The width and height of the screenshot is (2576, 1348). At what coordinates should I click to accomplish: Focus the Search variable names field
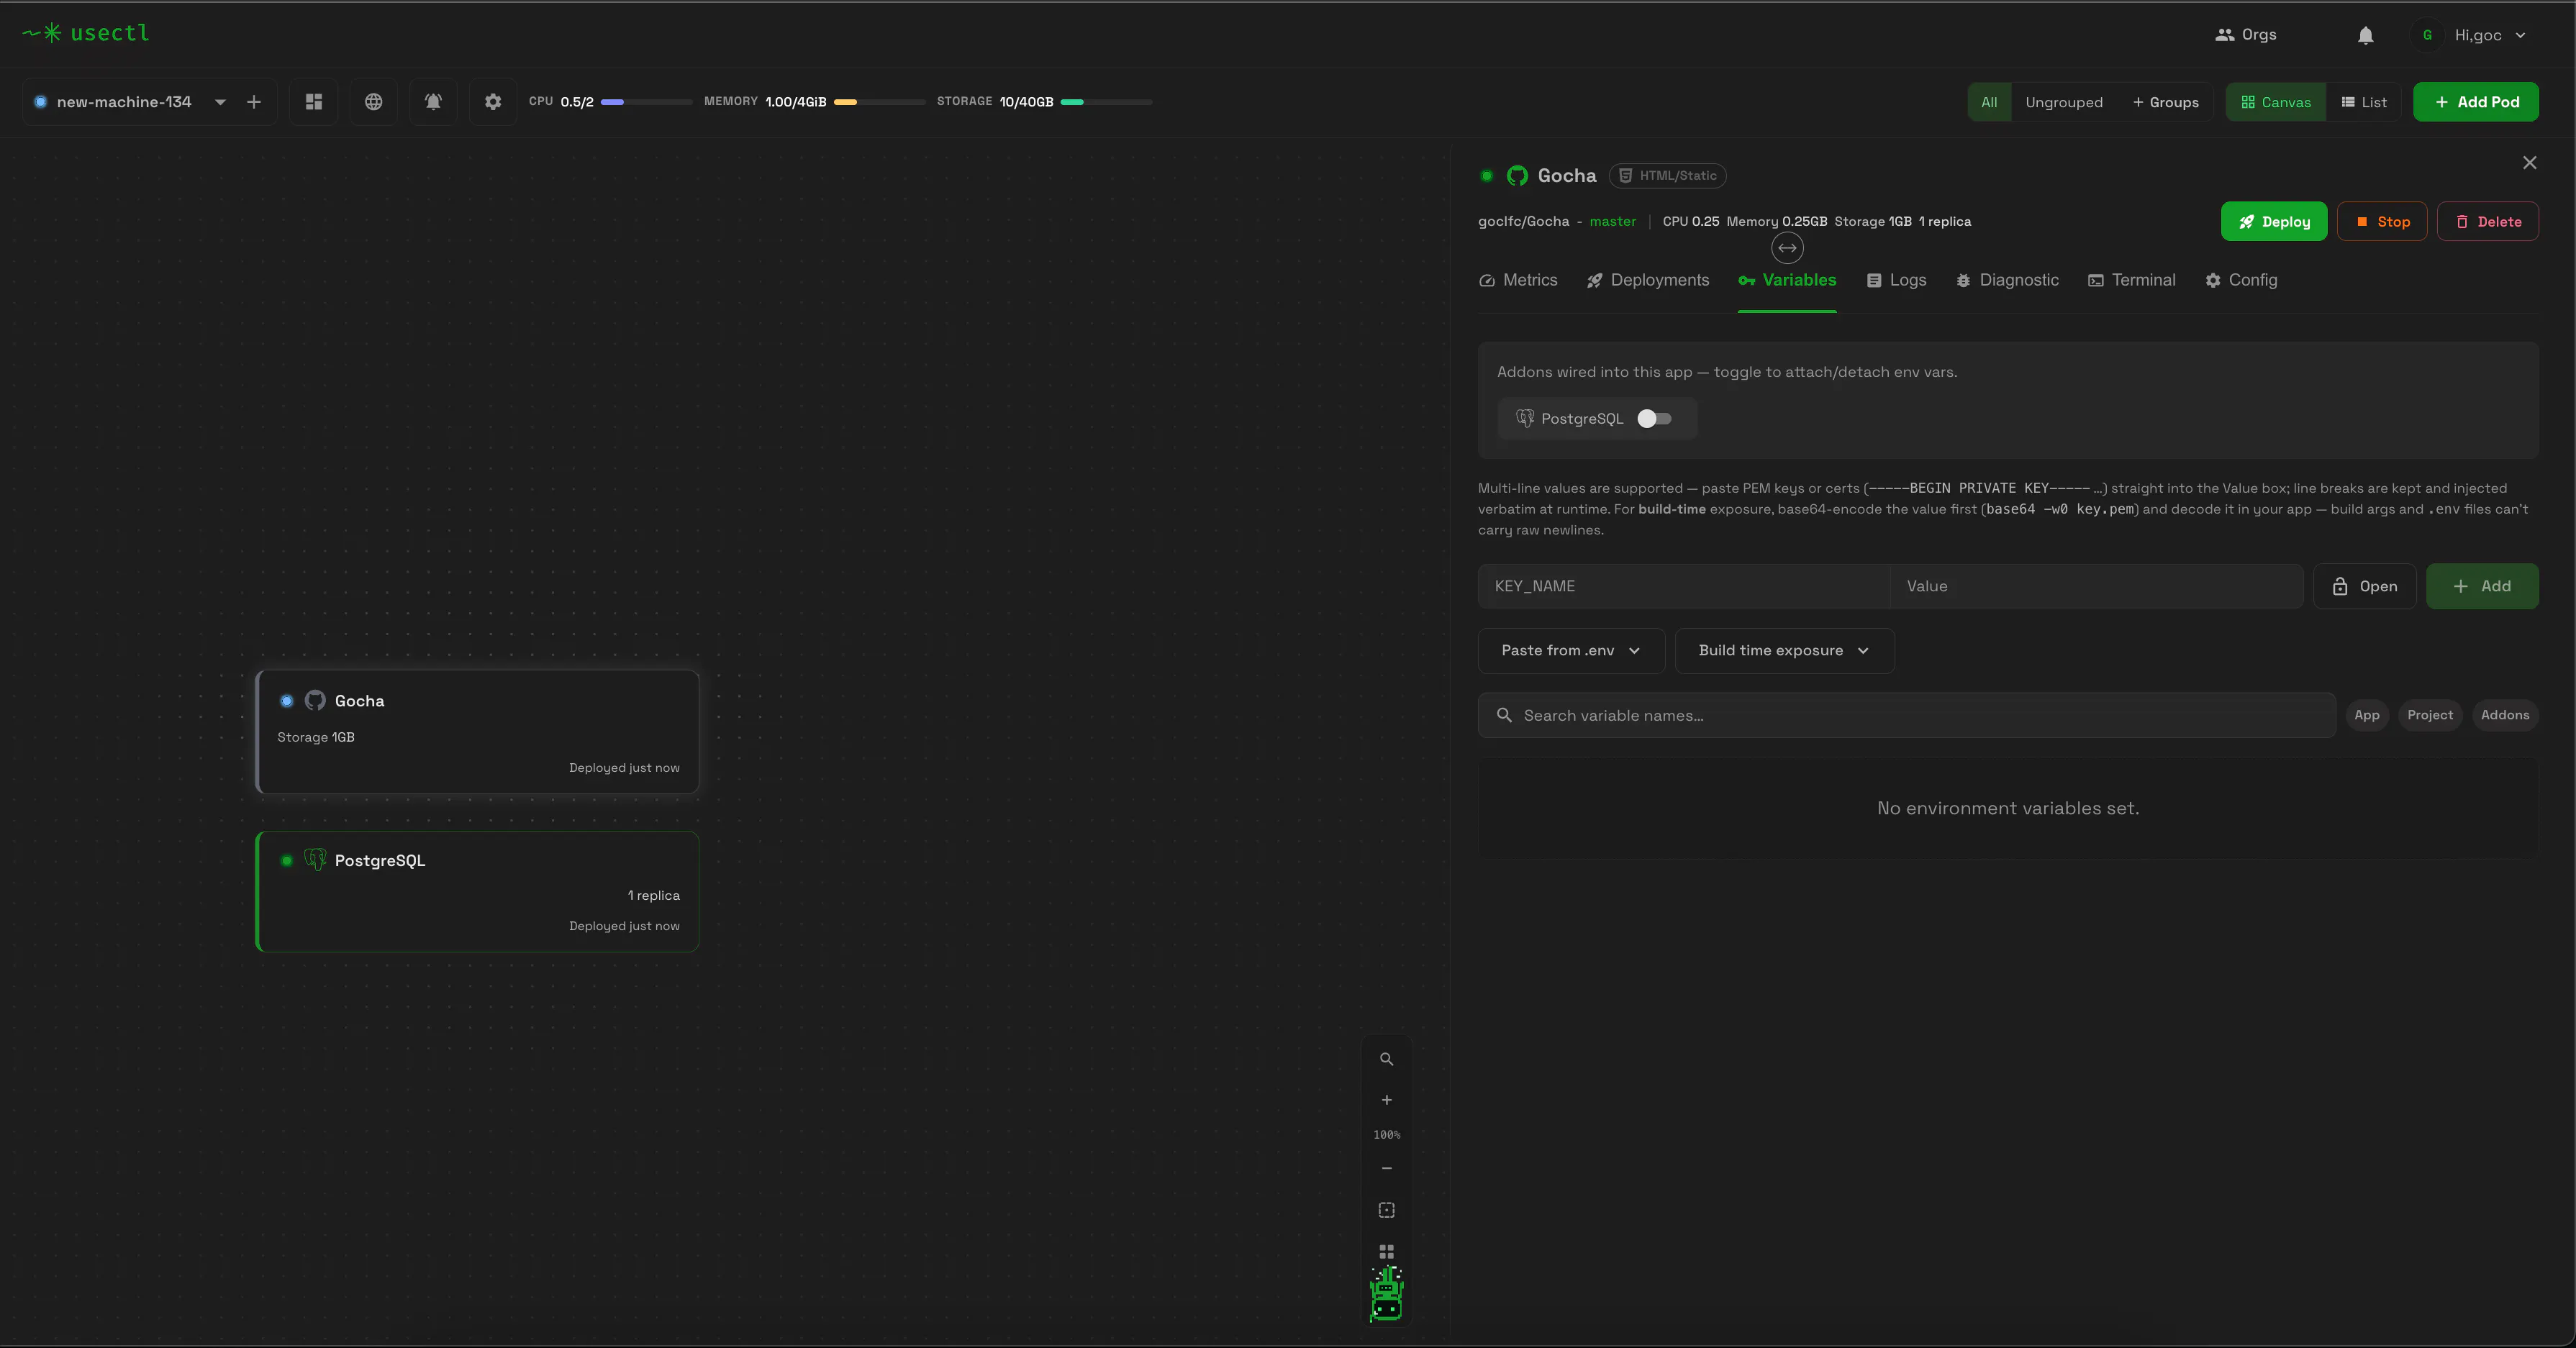[1907, 715]
